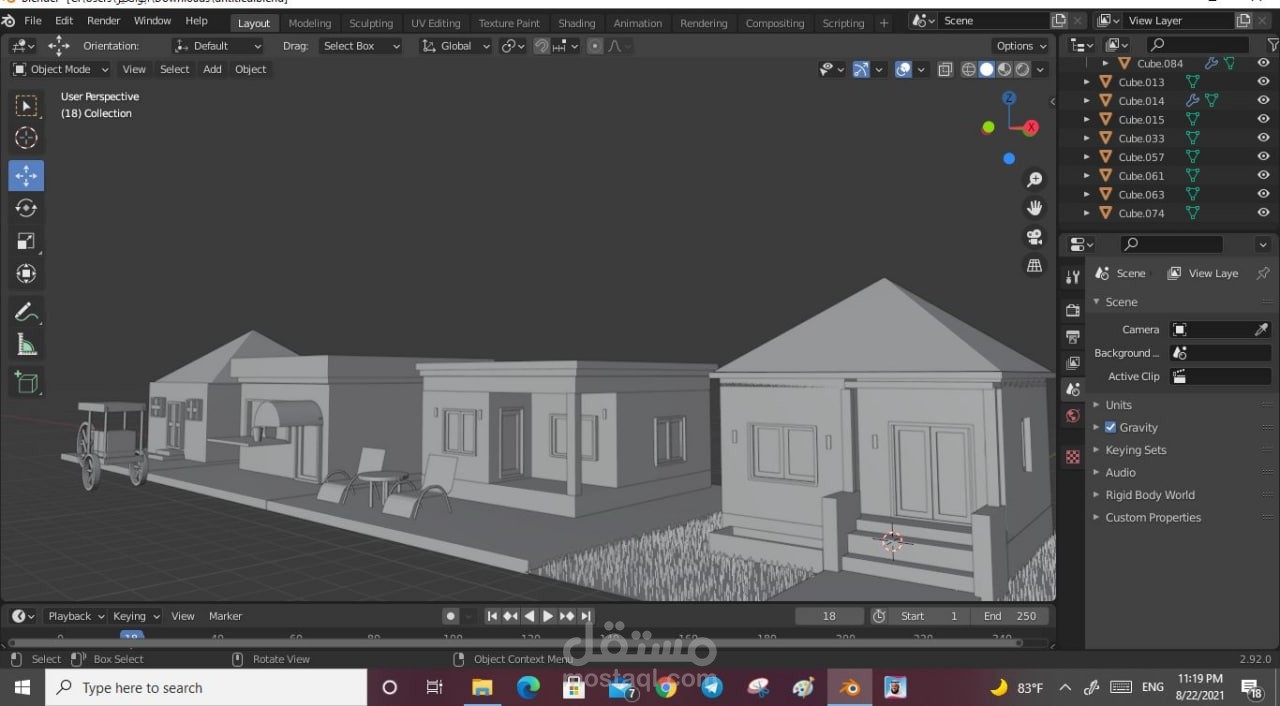Select the Select Box tool in toolbar
This screenshot has width=1280, height=706.
pos(27,105)
